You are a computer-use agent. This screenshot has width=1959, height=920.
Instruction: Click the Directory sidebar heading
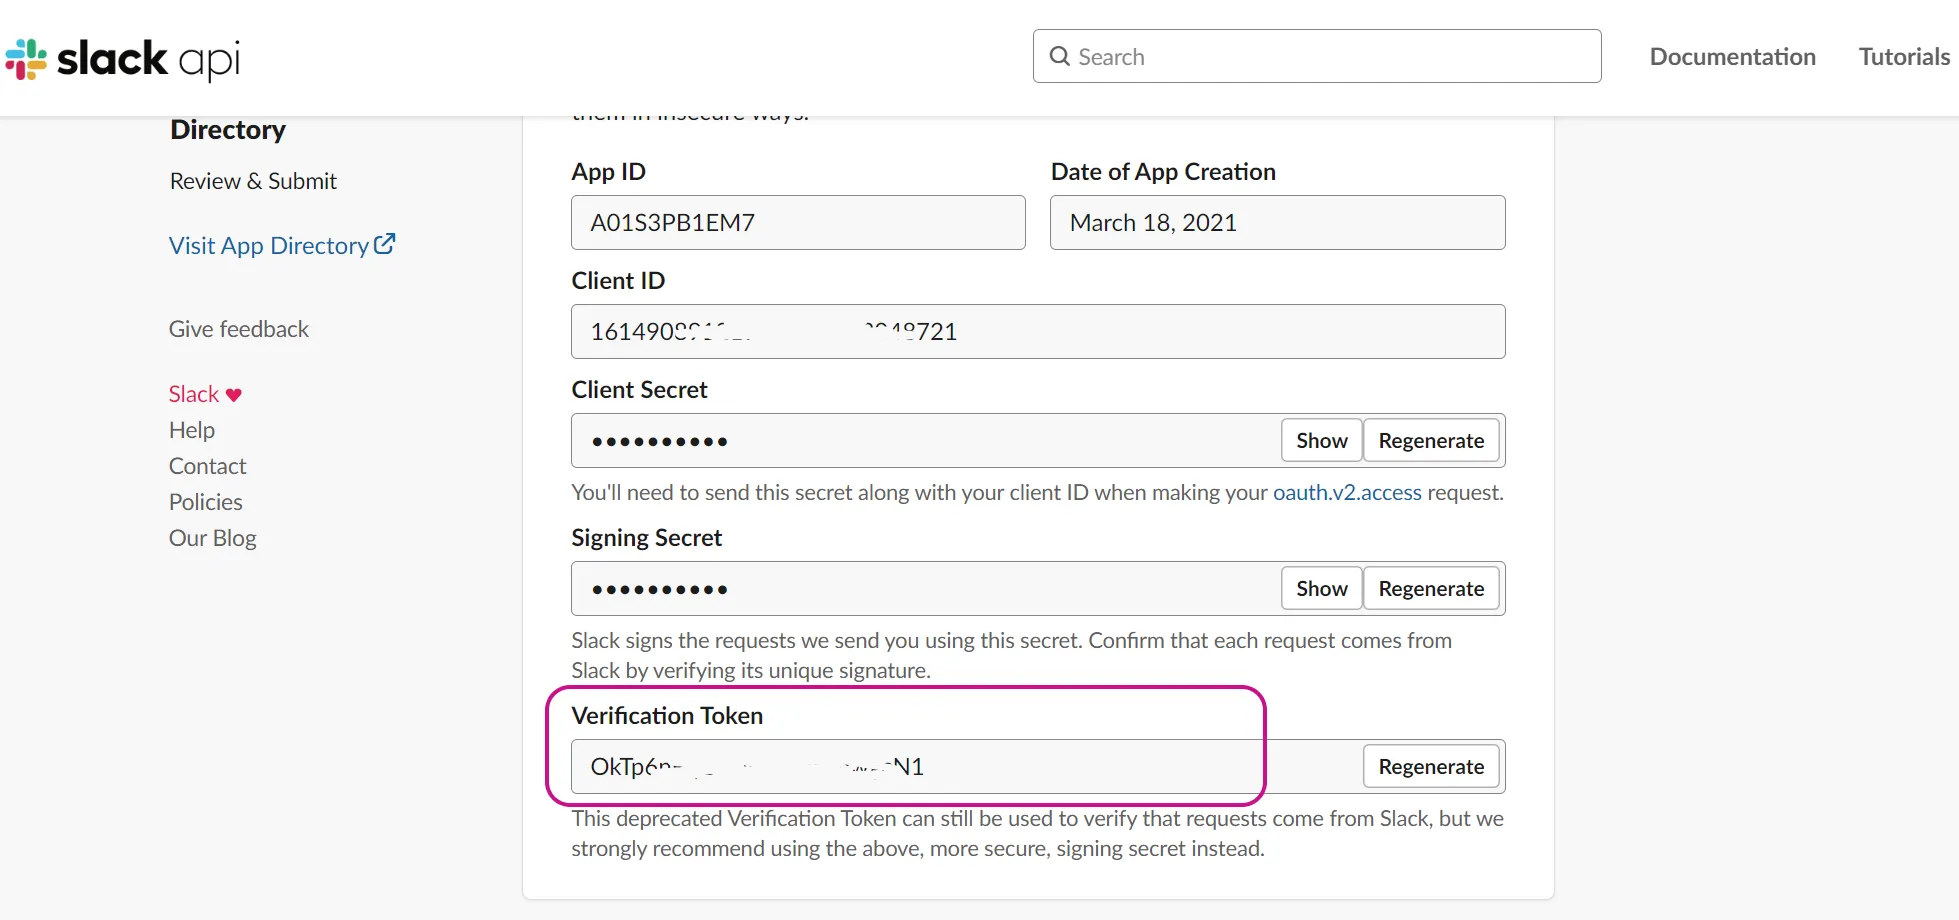(x=228, y=130)
